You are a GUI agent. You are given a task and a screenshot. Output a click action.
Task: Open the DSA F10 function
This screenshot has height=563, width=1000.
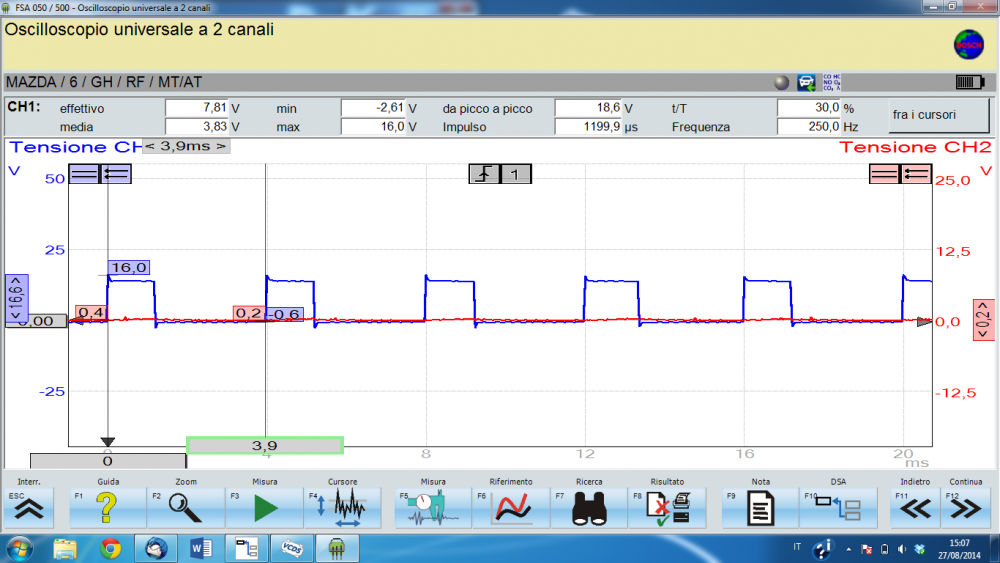(838, 508)
